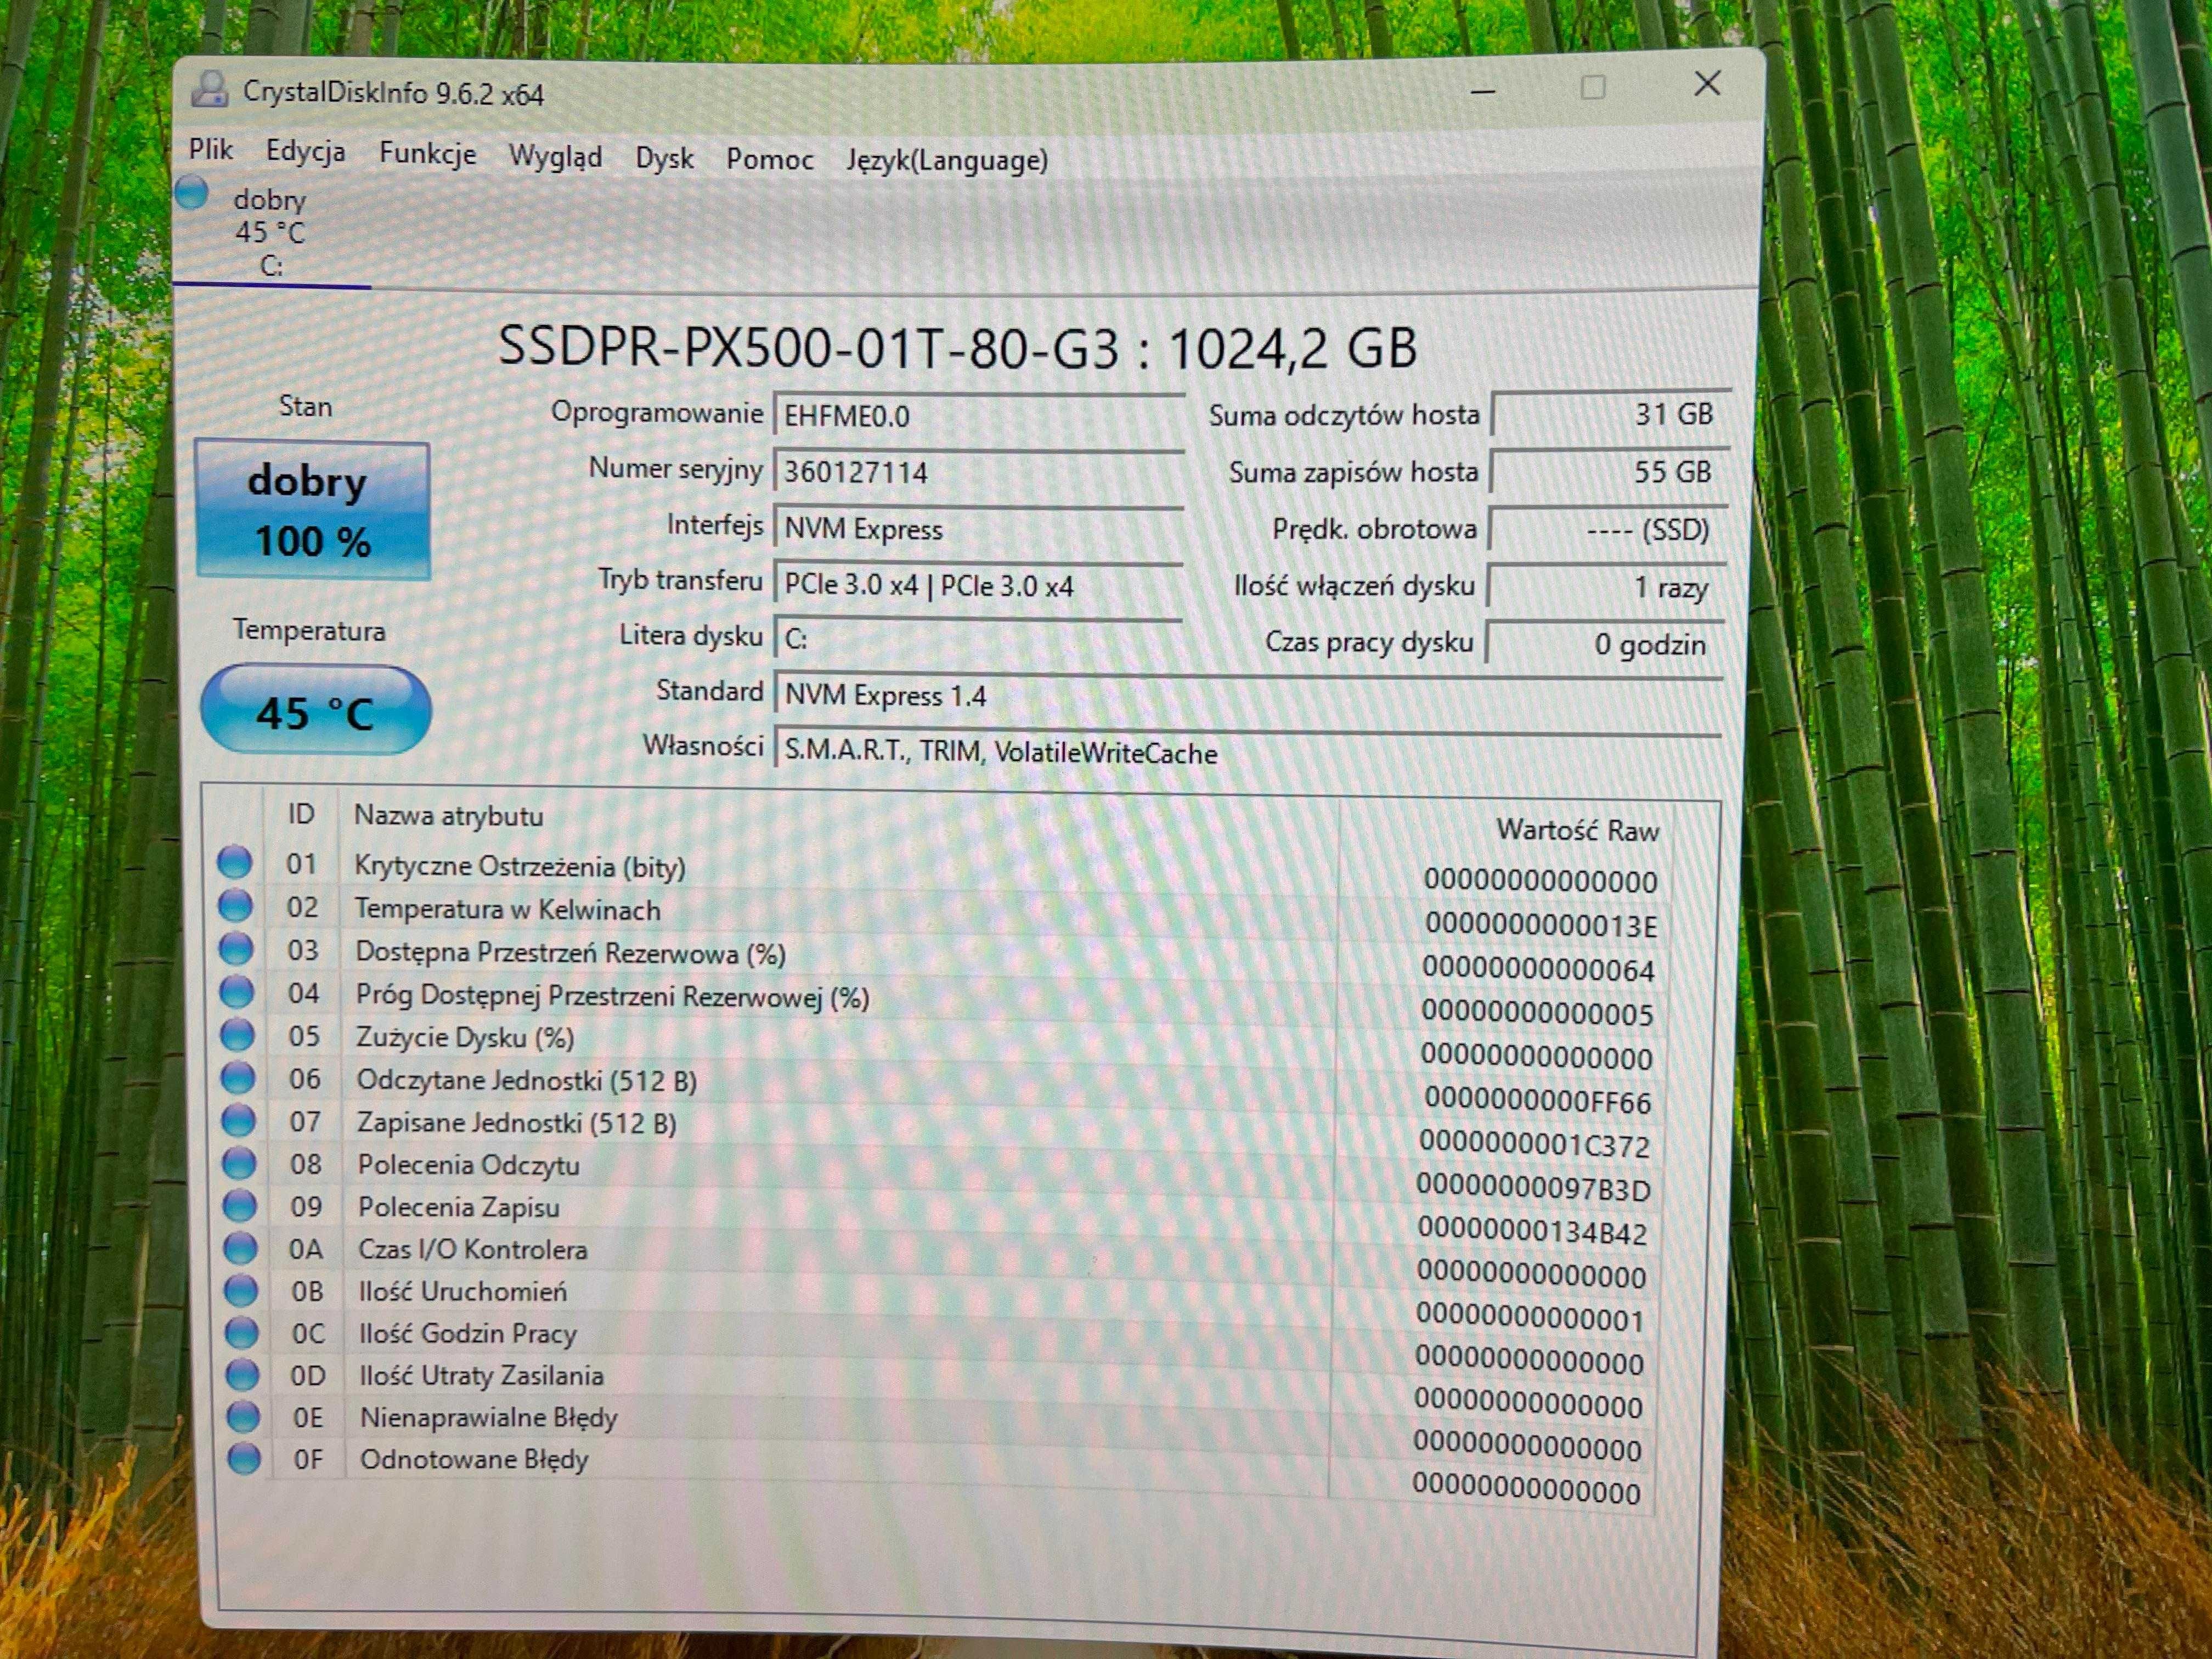The width and height of the screenshot is (2212, 1659).
Task: Open the Dysk menu
Action: point(664,158)
